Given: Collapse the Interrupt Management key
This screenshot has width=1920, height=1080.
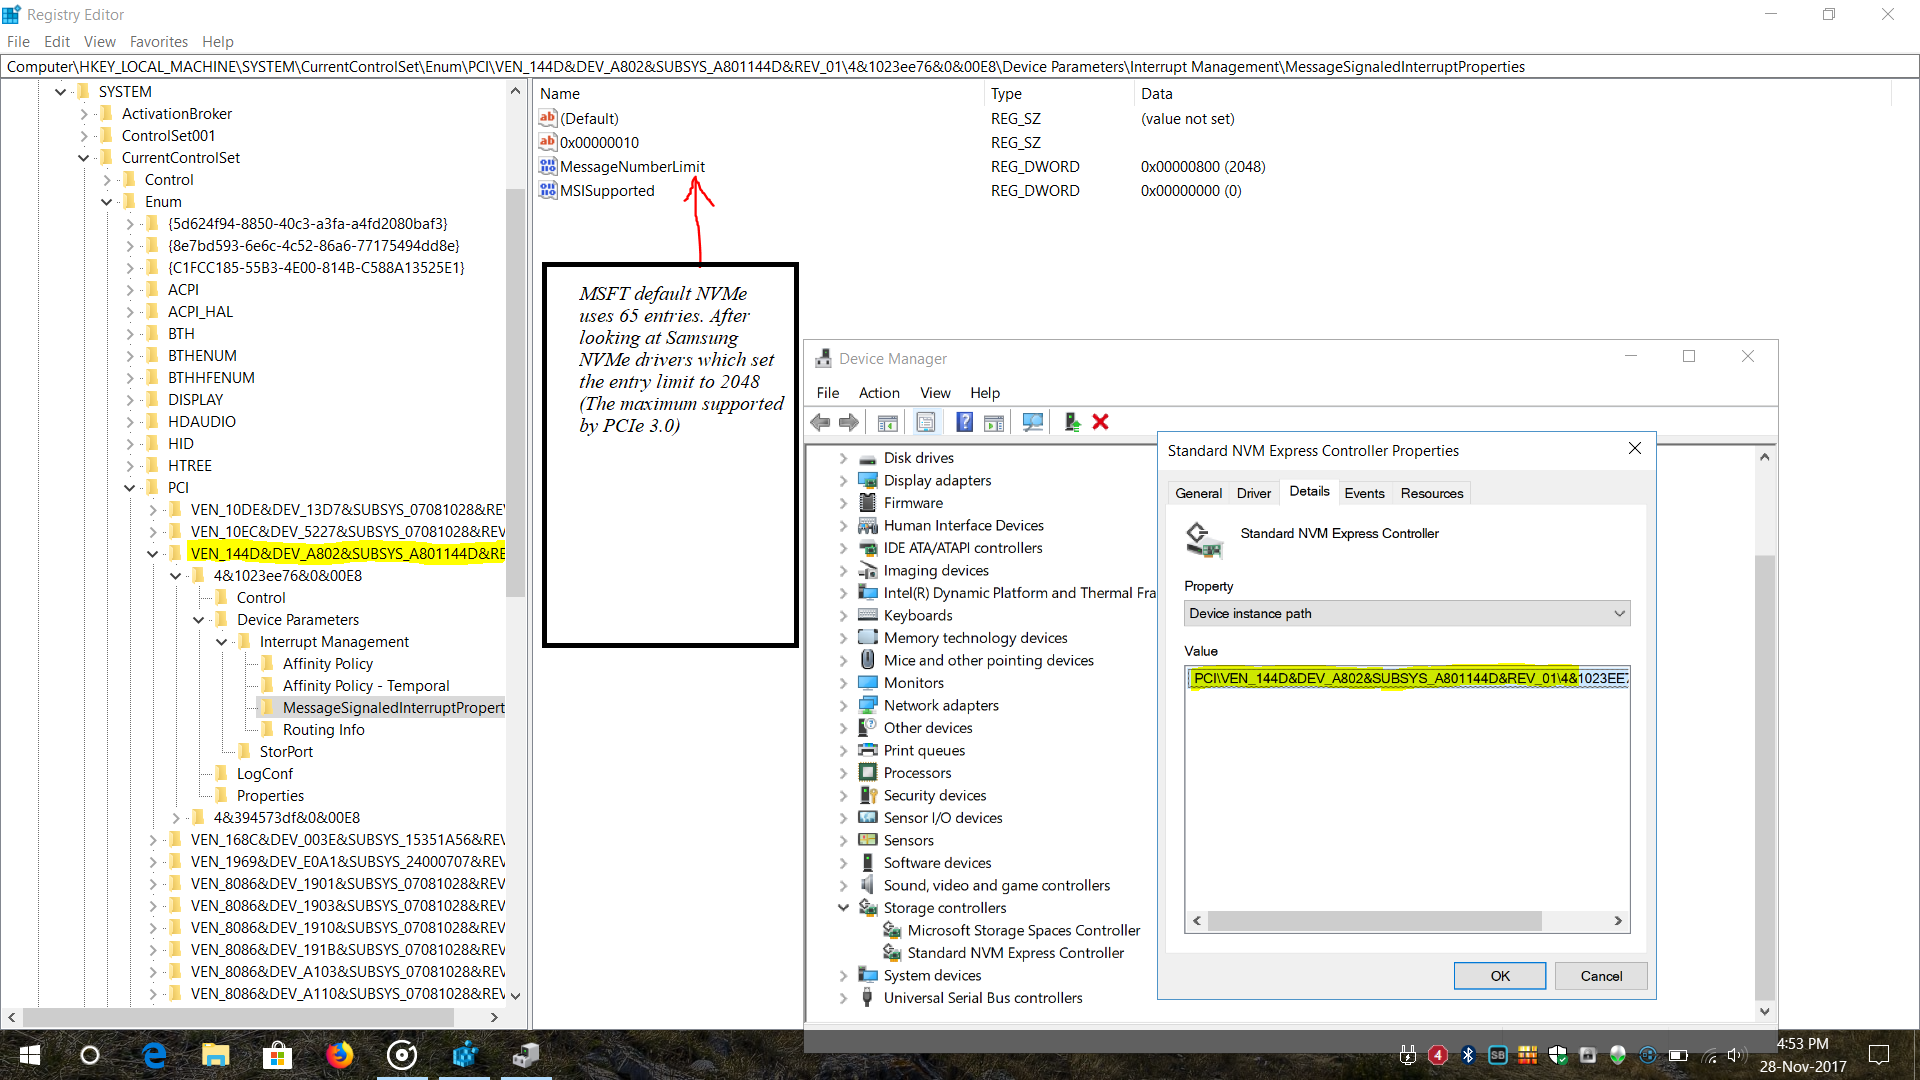Looking at the screenshot, I should (x=222, y=641).
